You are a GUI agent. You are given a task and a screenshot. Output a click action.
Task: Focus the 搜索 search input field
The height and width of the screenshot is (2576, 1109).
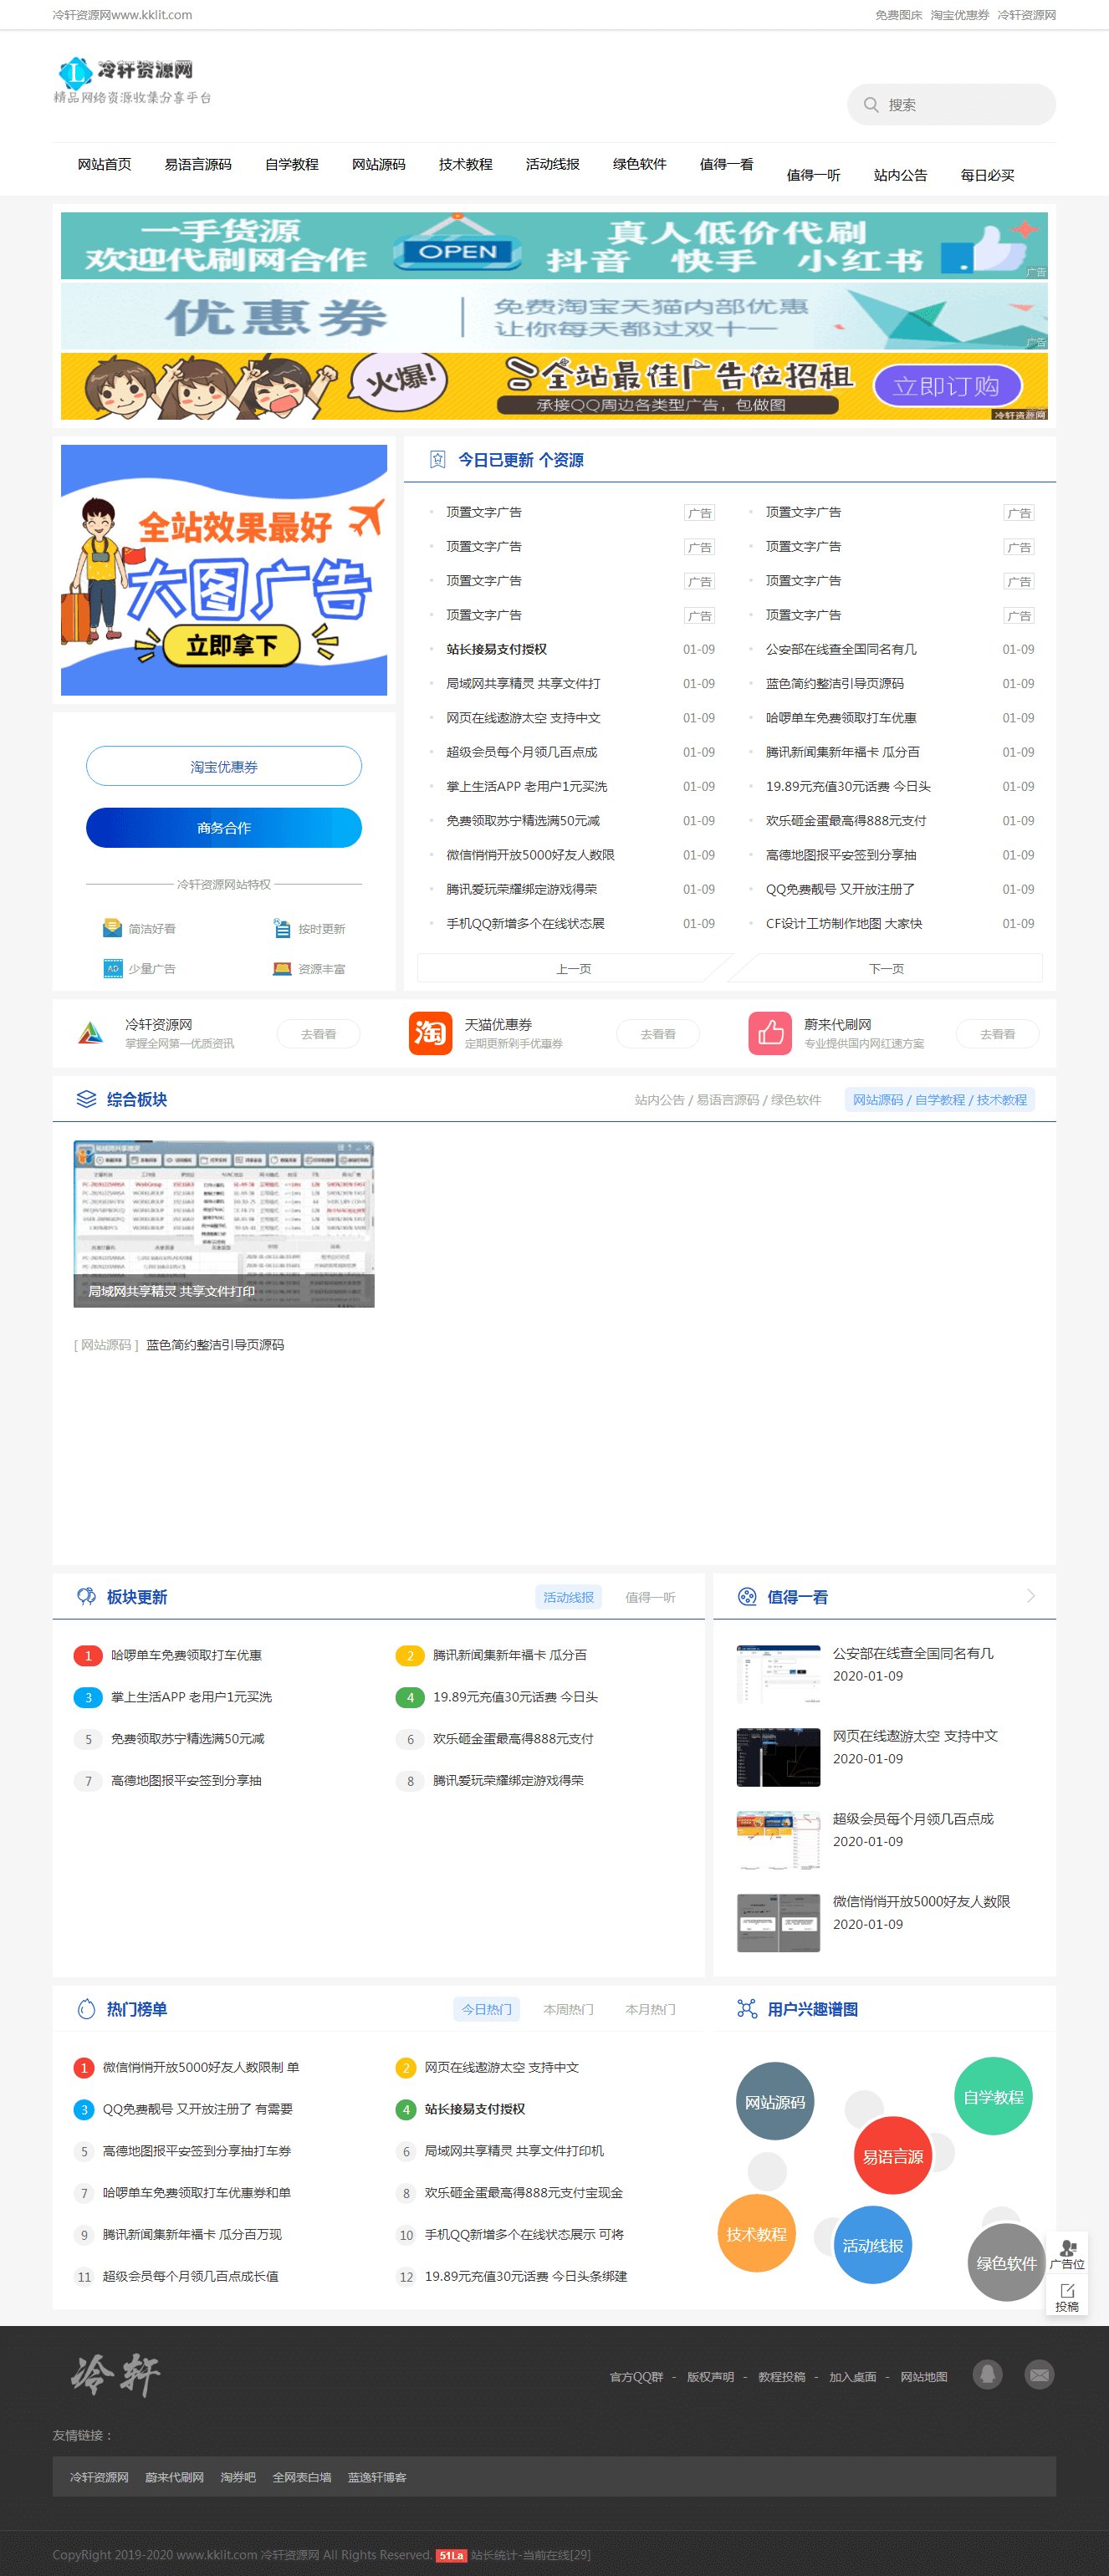click(x=951, y=105)
